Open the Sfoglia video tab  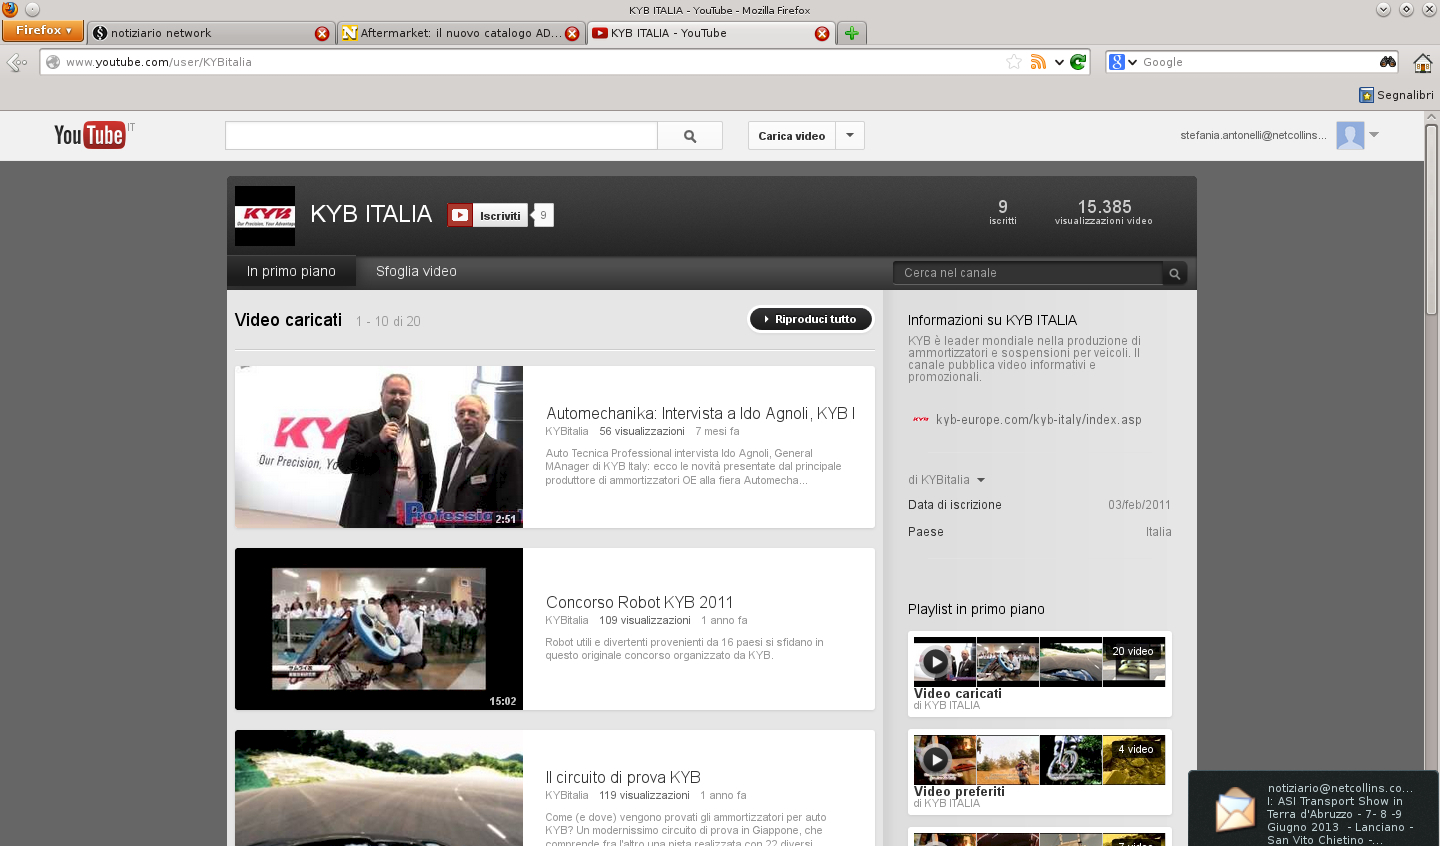pos(416,271)
